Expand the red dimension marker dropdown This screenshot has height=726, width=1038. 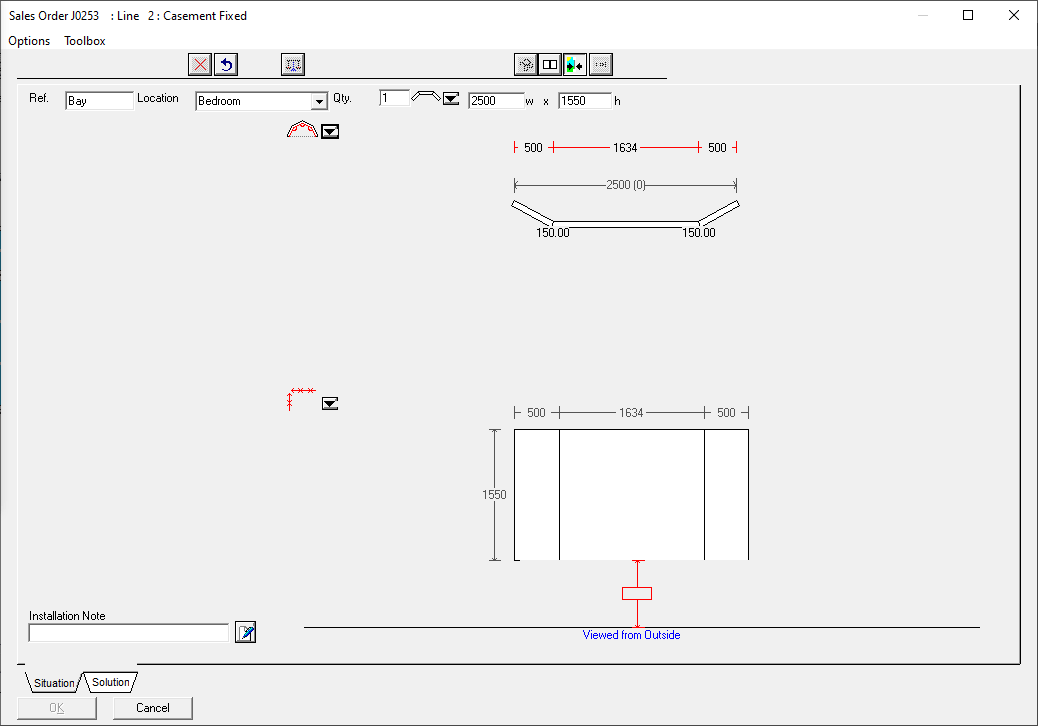330,403
